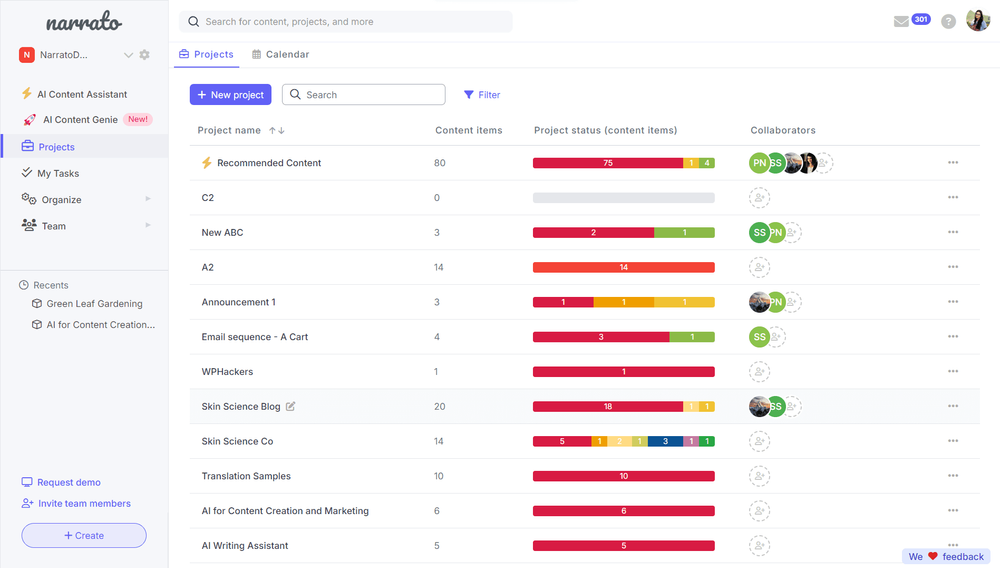Select Projects item in the sidebar
Image resolution: width=1000 pixels, height=568 pixels.
[85, 146]
